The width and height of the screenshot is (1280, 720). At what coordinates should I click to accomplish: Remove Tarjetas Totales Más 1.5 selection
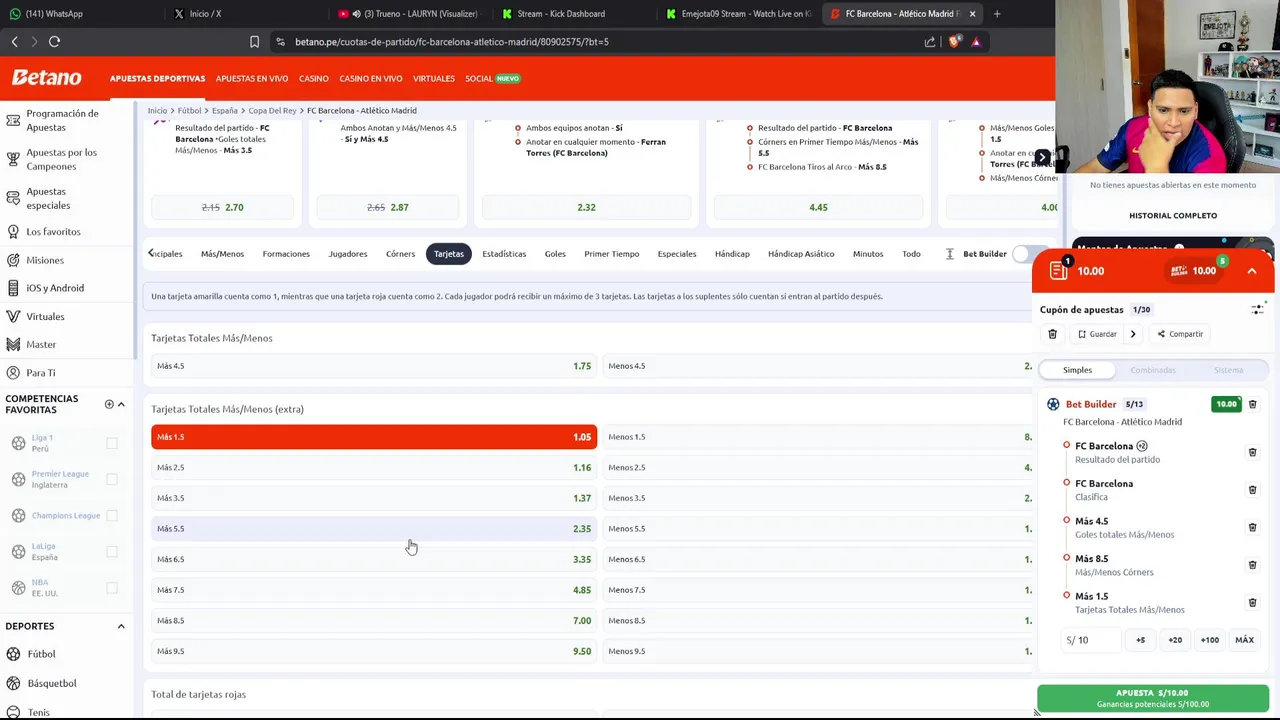1252,602
